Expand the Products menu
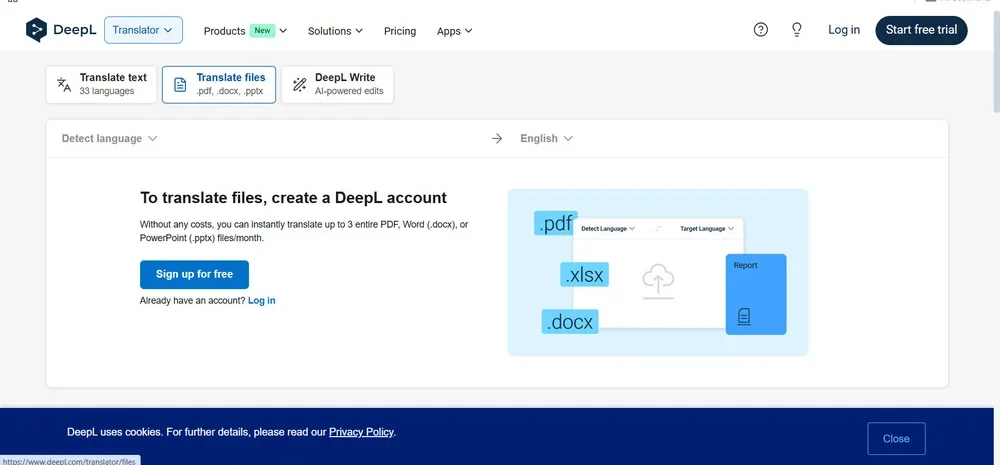This screenshot has width=1000, height=465. click(245, 31)
